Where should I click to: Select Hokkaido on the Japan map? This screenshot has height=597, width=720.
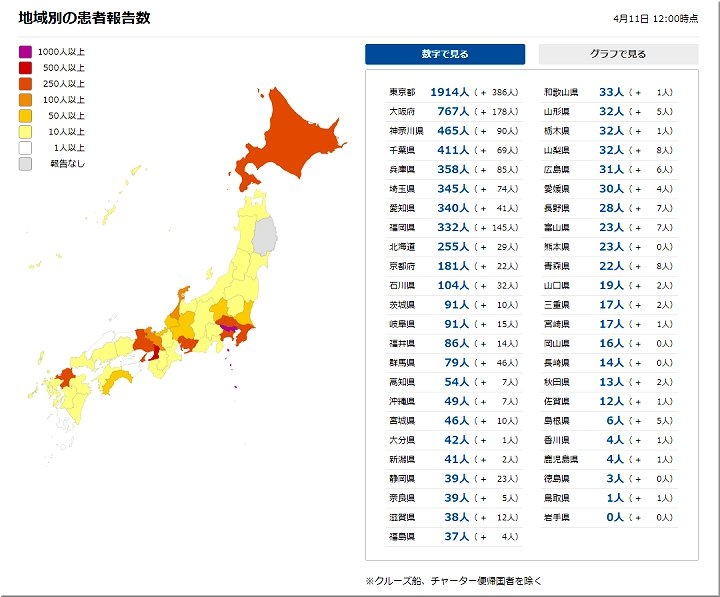pyautogui.click(x=290, y=135)
